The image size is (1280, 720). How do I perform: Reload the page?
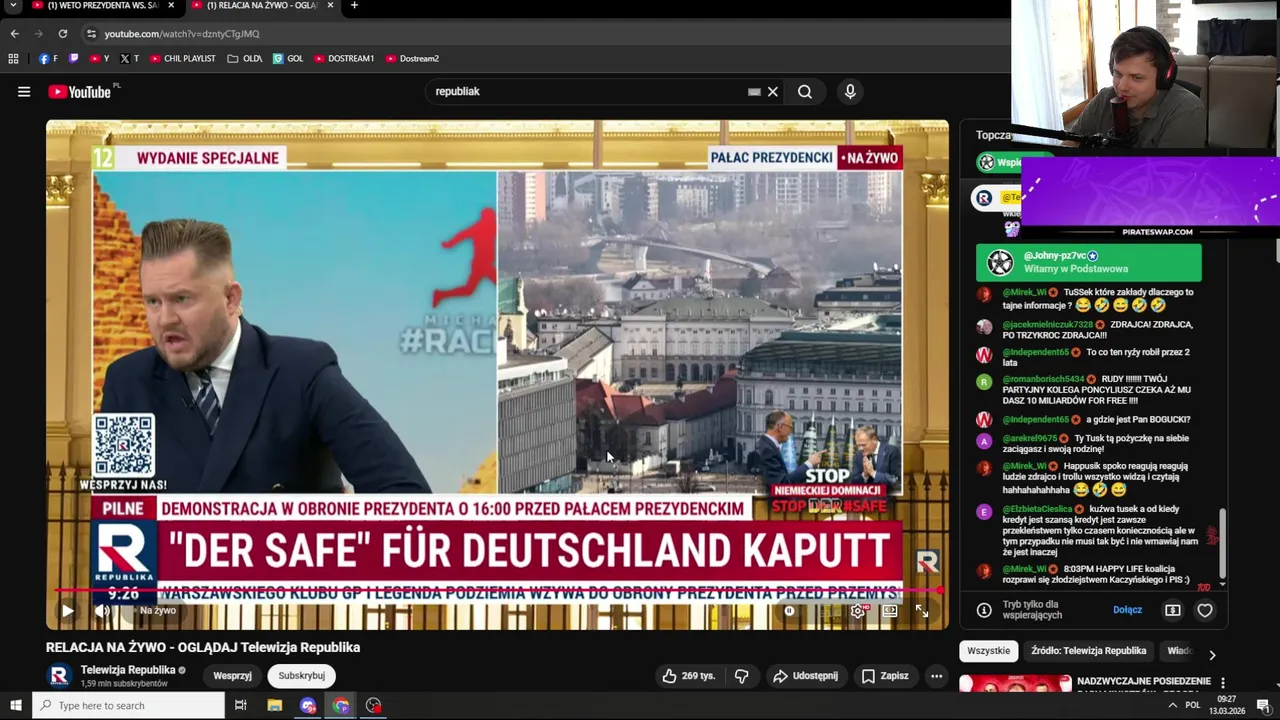(x=62, y=34)
